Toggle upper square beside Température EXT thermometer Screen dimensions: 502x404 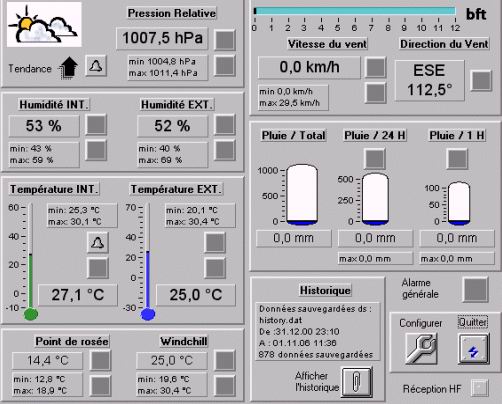point(215,242)
